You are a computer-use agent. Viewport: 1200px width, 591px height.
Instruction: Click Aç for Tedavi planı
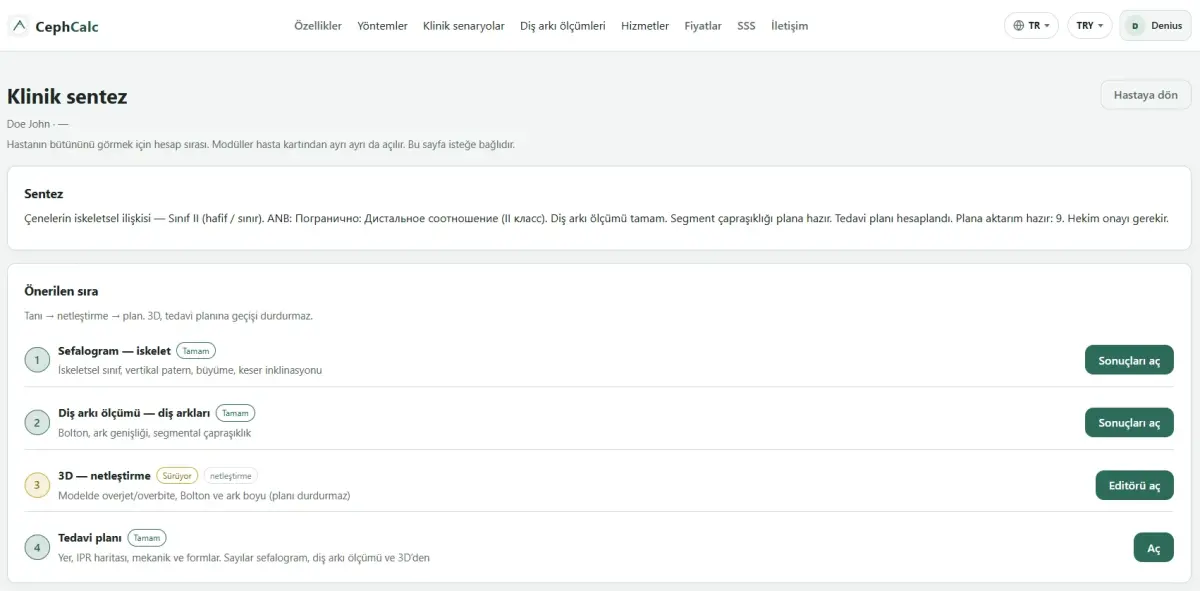coord(1154,548)
